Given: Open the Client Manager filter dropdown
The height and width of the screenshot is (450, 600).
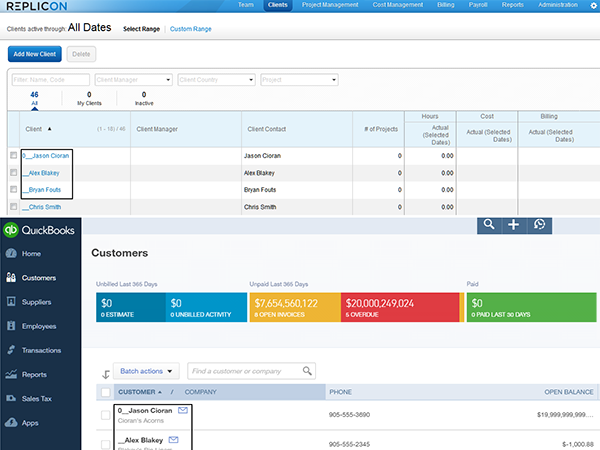Looking at the screenshot, I should click(134, 80).
